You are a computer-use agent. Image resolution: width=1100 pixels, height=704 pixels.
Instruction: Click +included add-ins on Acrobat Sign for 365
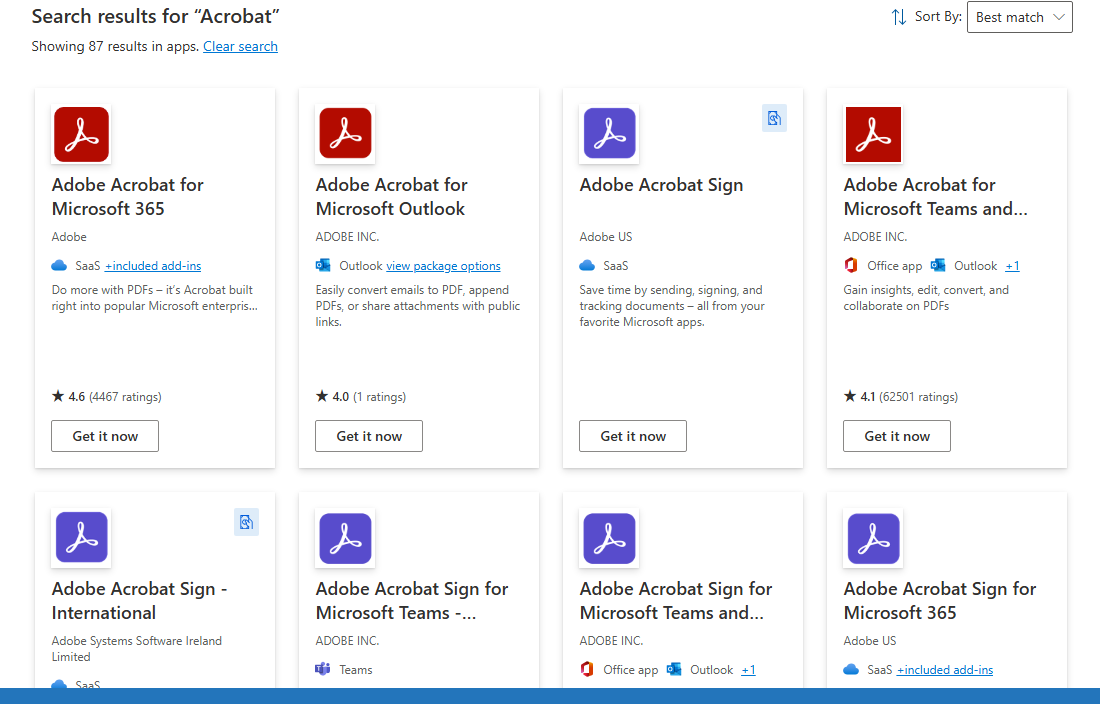[x=945, y=670]
